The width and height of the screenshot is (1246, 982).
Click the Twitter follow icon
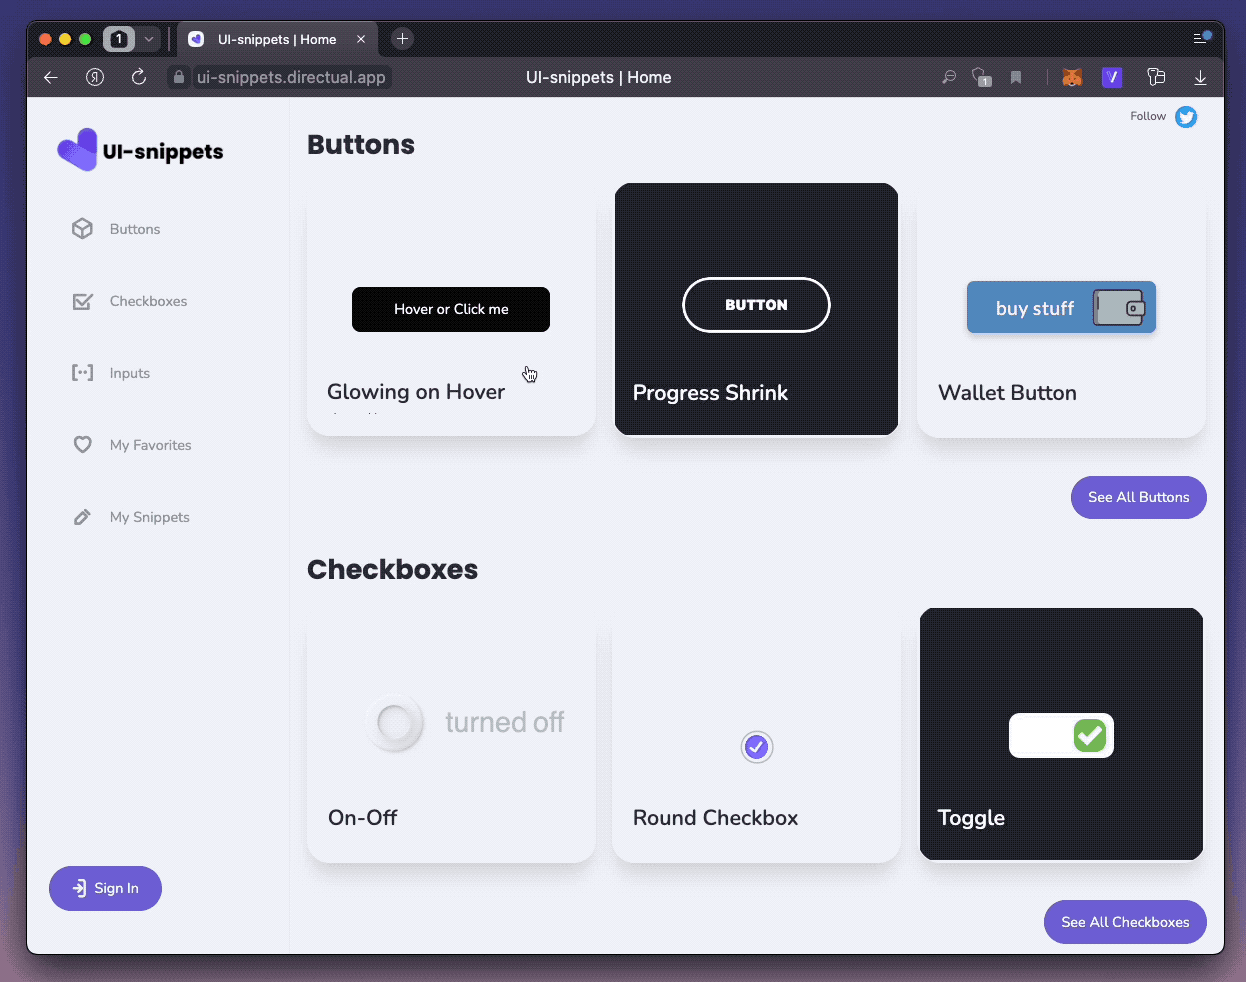point(1186,117)
